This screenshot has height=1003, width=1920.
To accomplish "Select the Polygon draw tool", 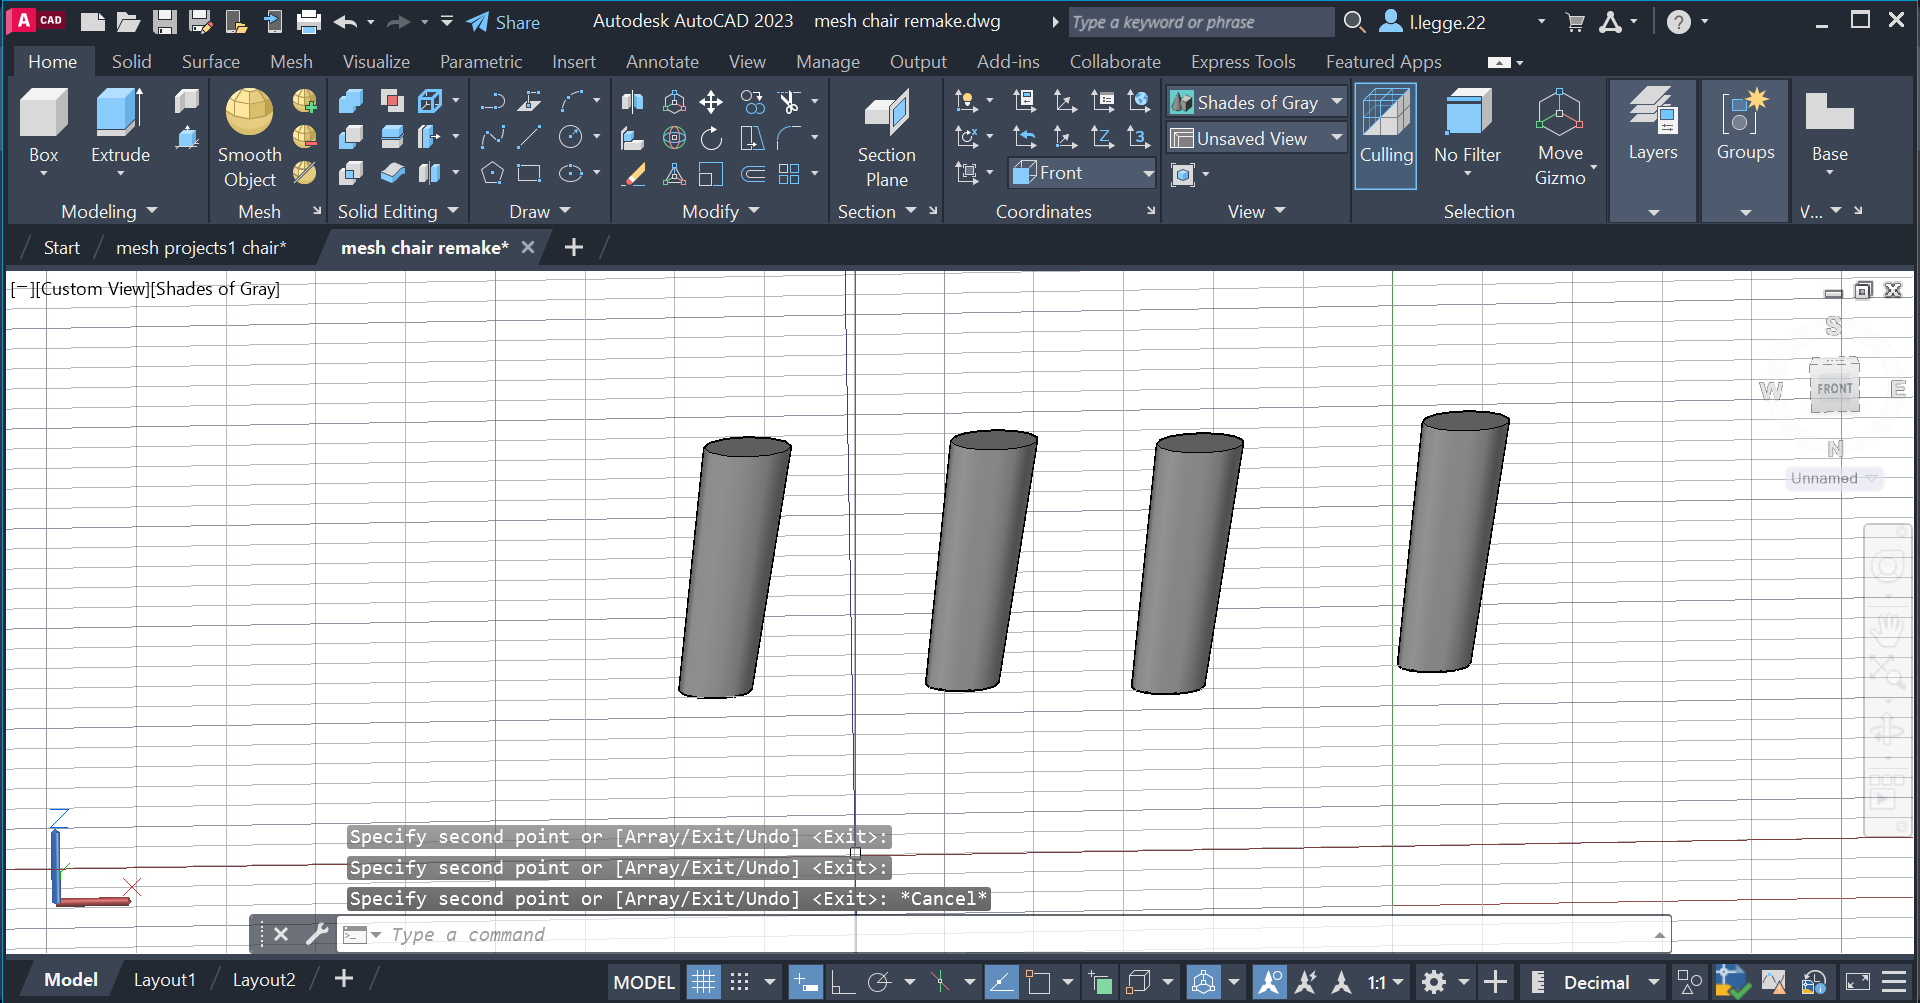I will point(492,174).
